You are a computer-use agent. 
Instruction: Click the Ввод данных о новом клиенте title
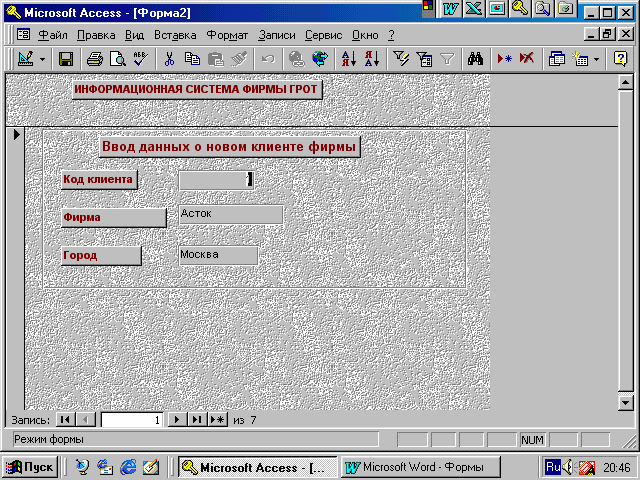click(x=230, y=147)
